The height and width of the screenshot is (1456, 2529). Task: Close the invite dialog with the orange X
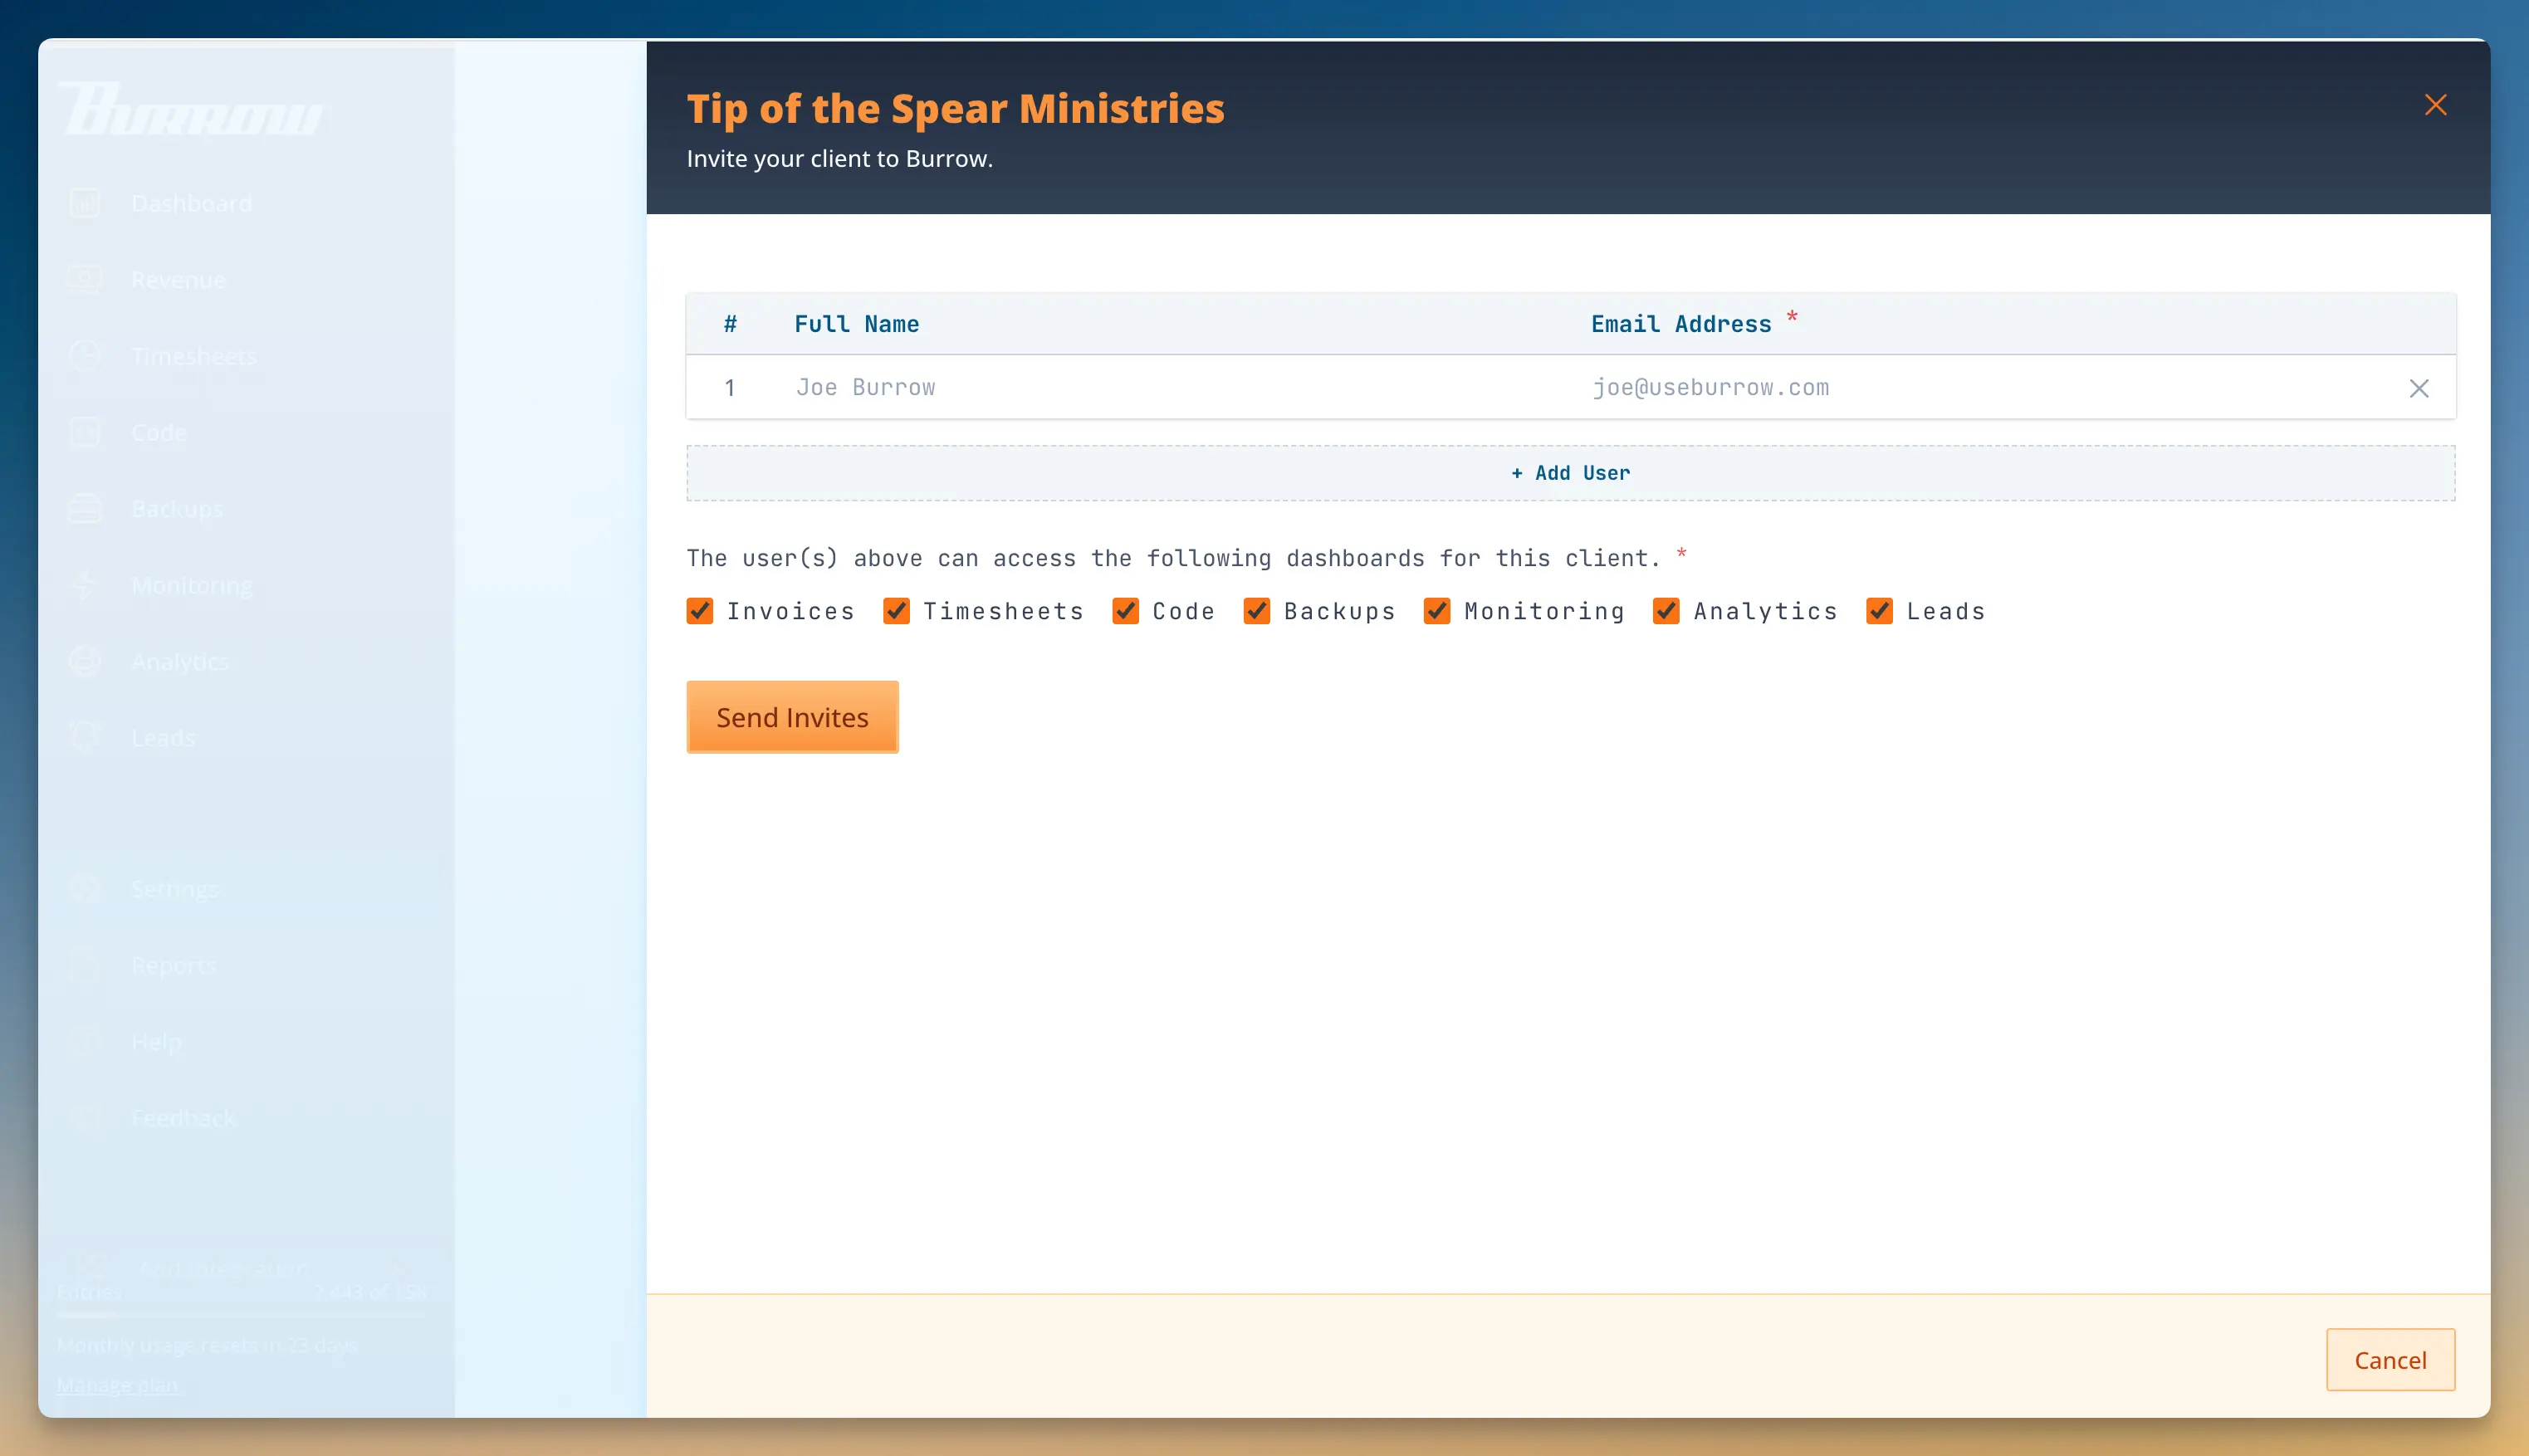2435,105
